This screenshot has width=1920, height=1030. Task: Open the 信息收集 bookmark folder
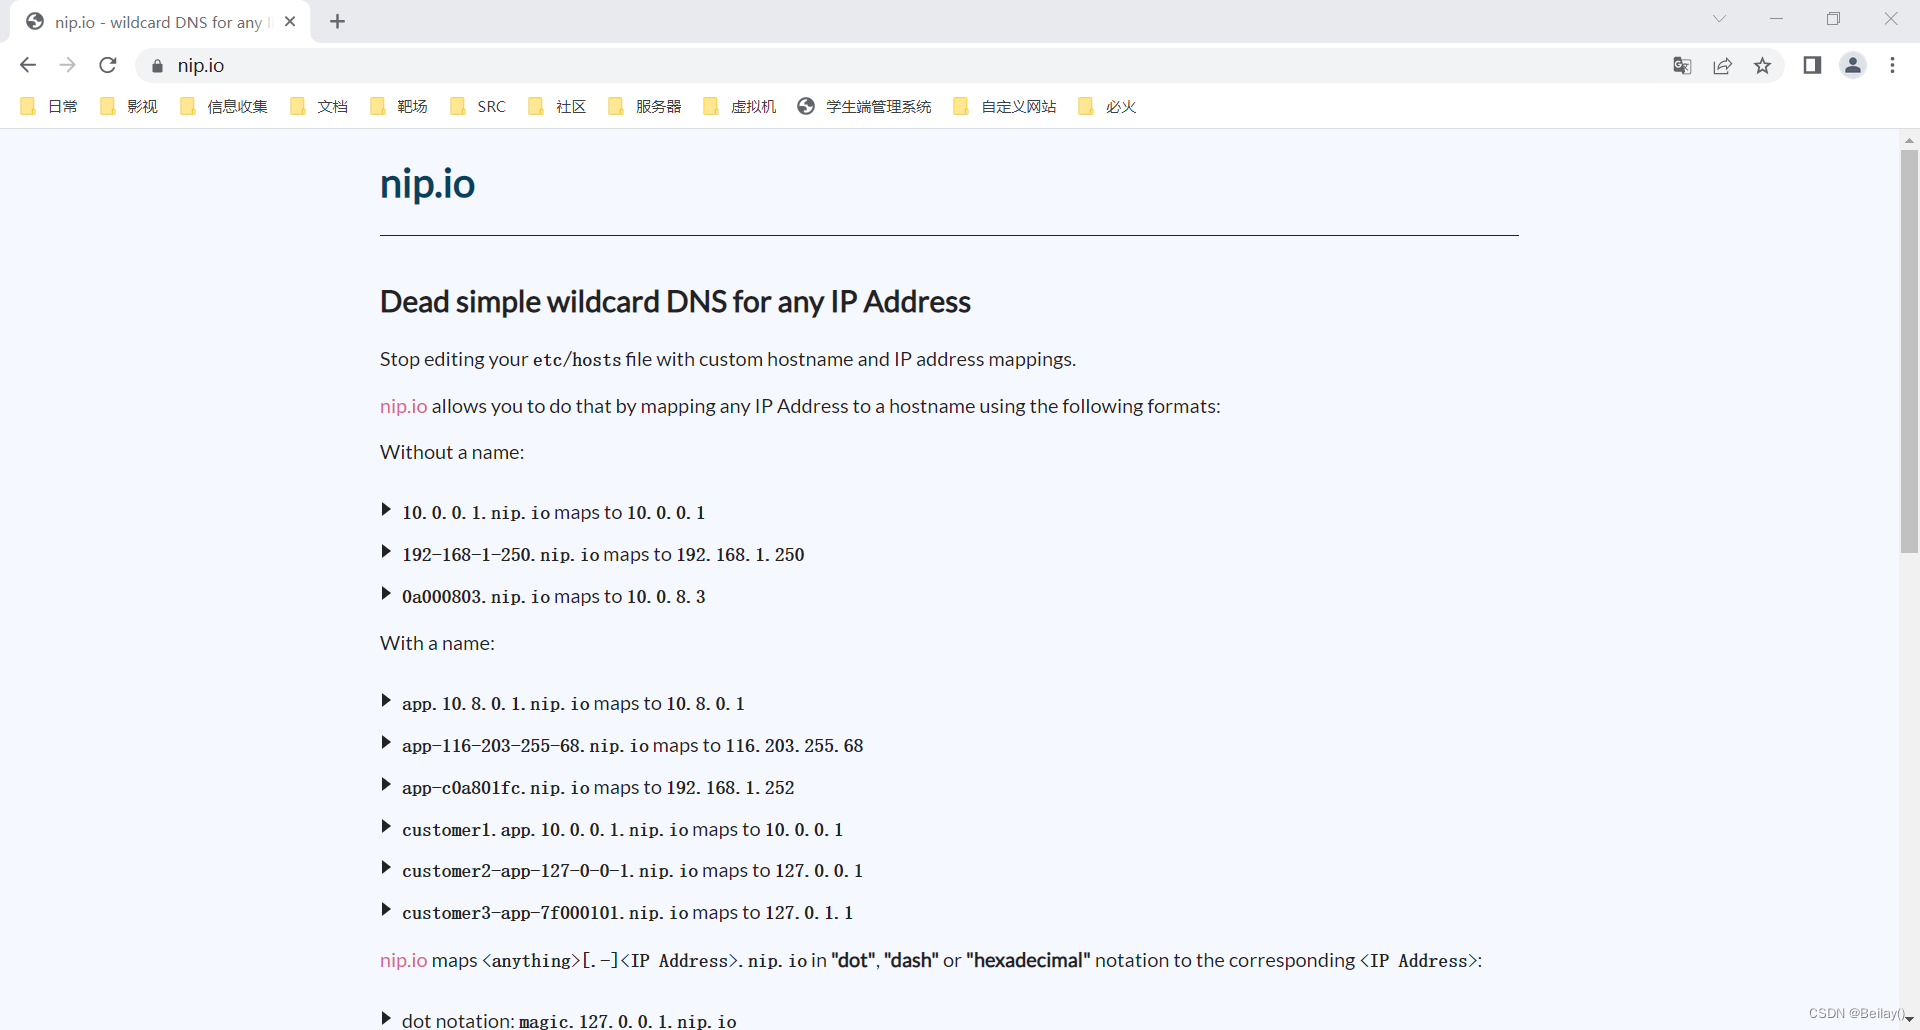[224, 106]
